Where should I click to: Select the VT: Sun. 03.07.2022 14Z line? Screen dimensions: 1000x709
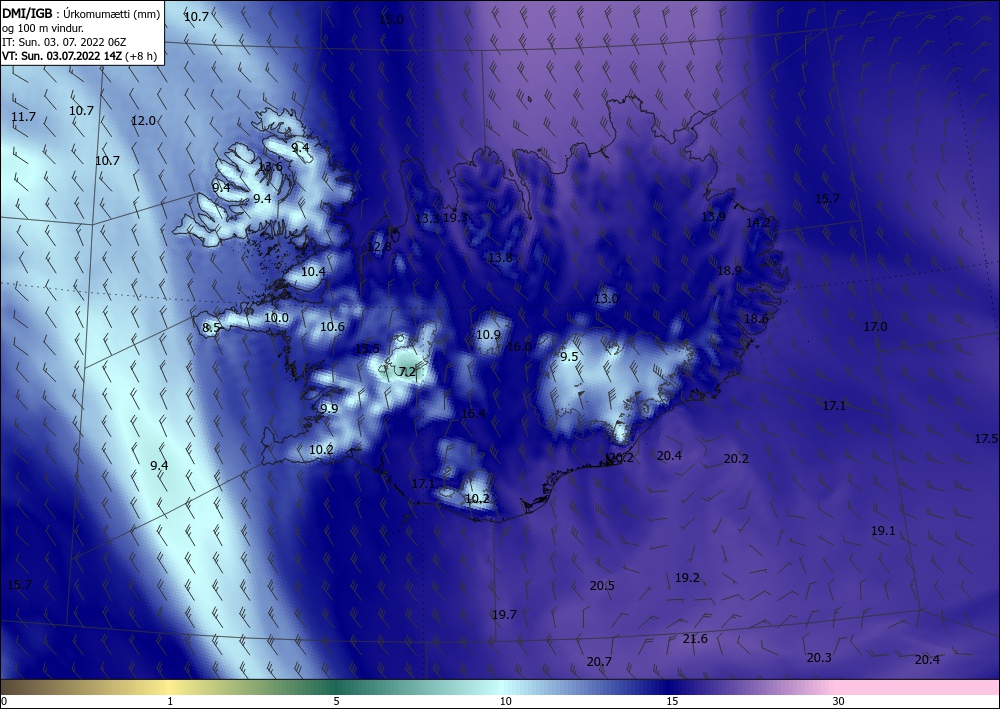click(79, 56)
